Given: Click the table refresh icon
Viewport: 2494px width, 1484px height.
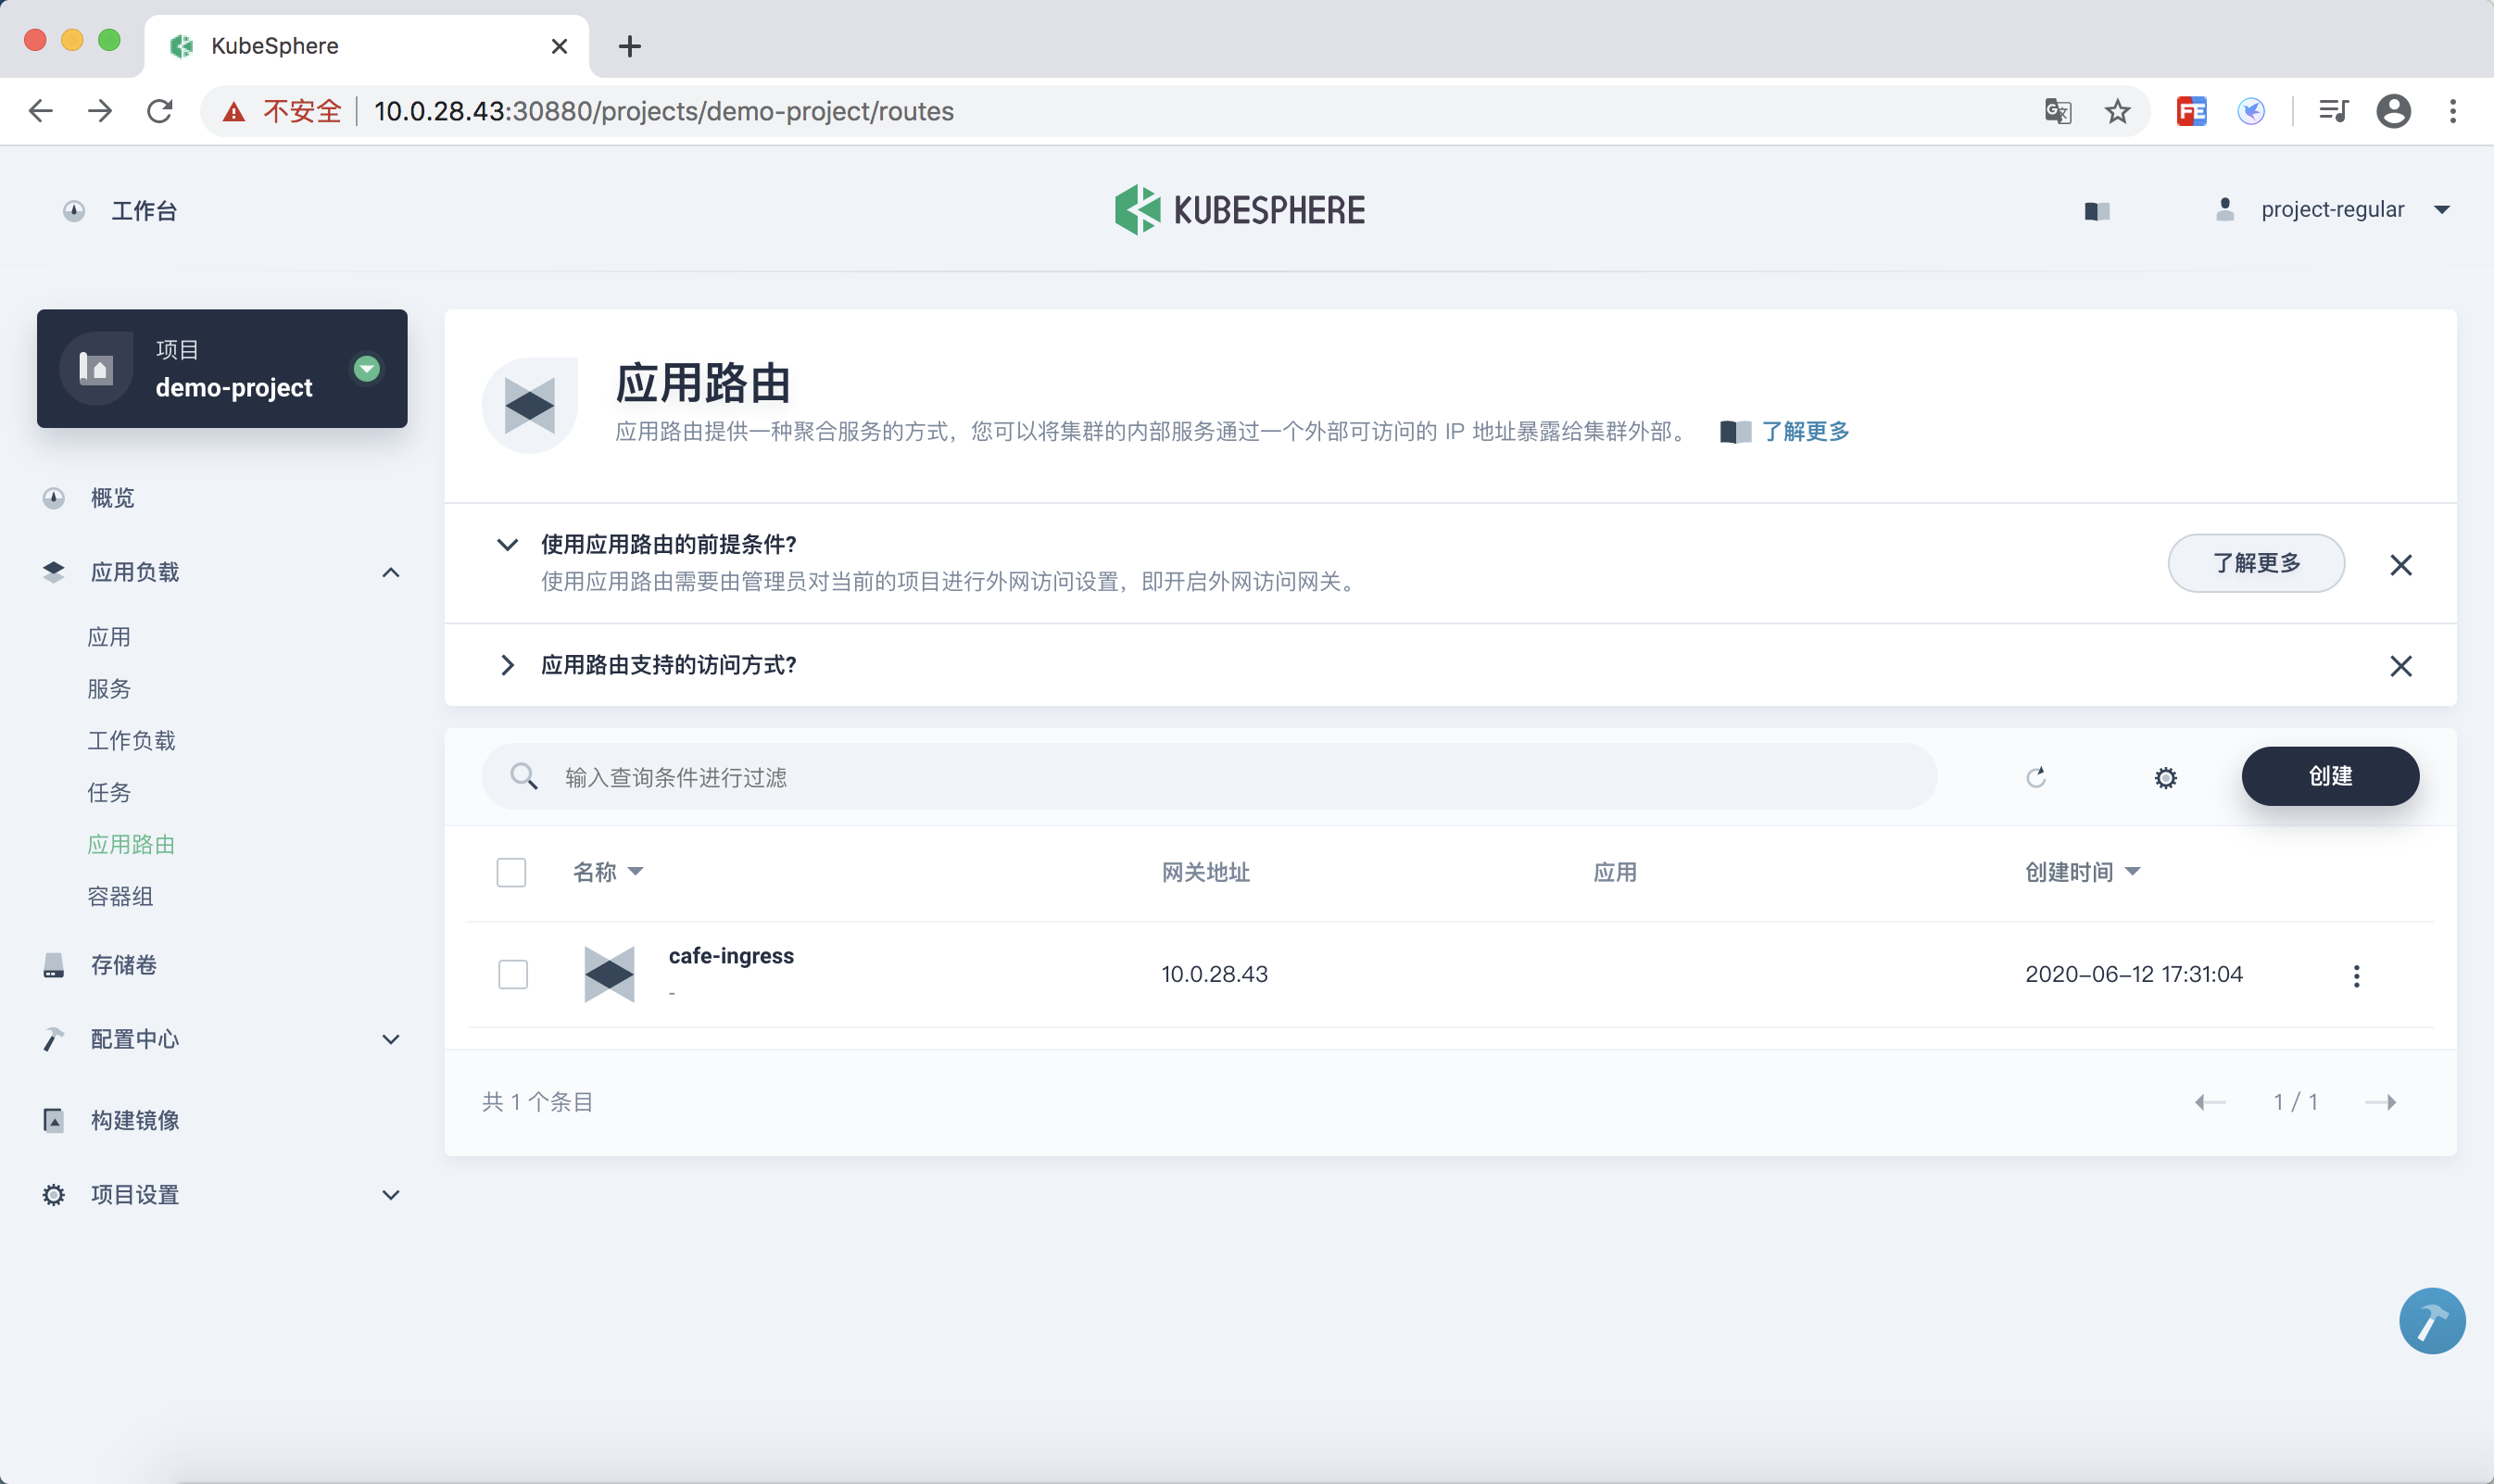Looking at the screenshot, I should click(x=2035, y=777).
